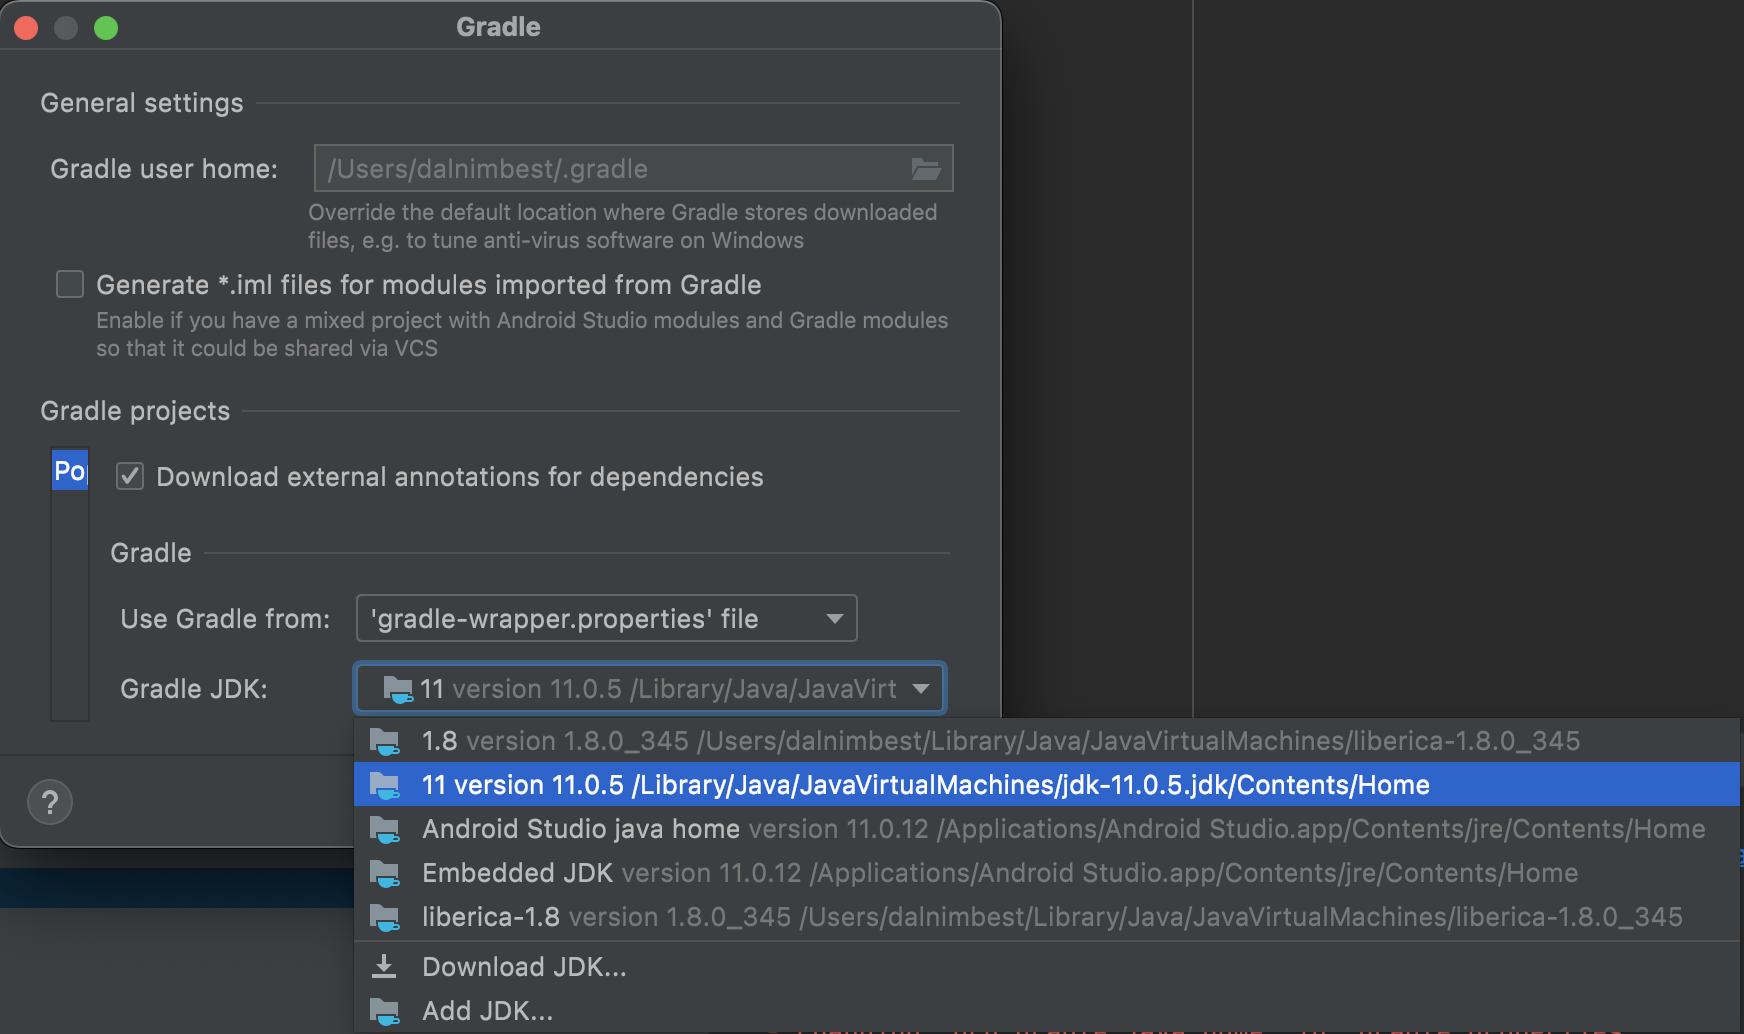Click the Gradle user home label
The width and height of the screenshot is (1744, 1034).
click(x=164, y=169)
